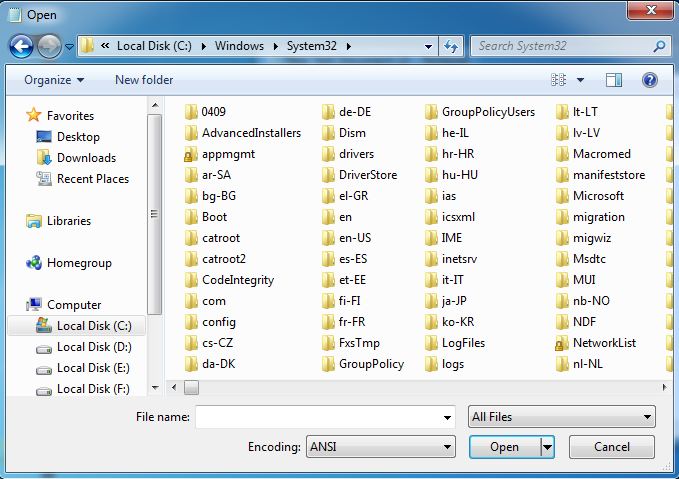Select the DriverStore folder icon
The width and height of the screenshot is (679, 479).
328,175
